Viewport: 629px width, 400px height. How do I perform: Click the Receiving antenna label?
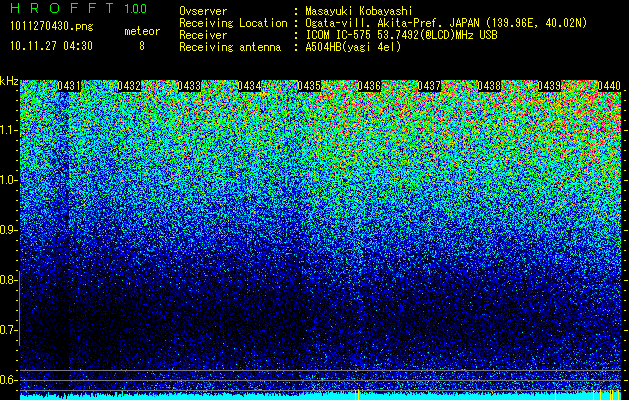coord(230,47)
